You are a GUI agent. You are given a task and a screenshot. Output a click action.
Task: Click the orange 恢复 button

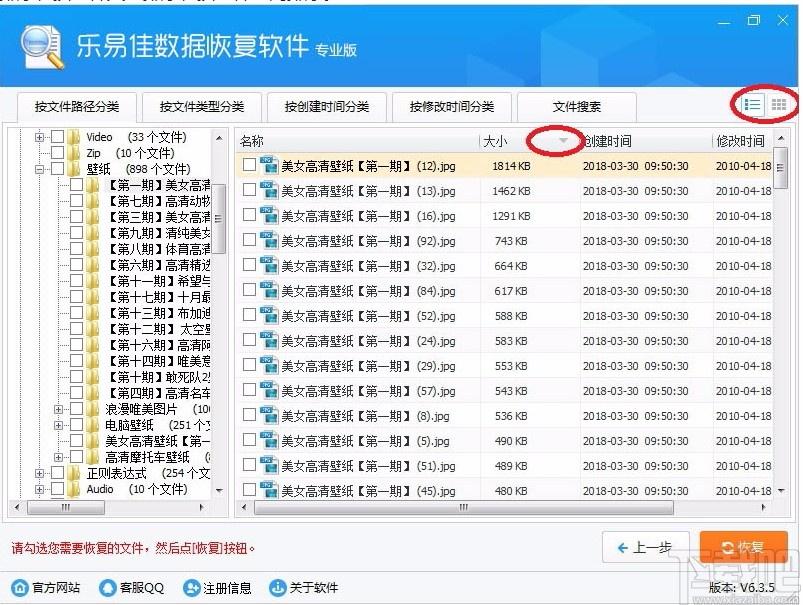(743, 547)
